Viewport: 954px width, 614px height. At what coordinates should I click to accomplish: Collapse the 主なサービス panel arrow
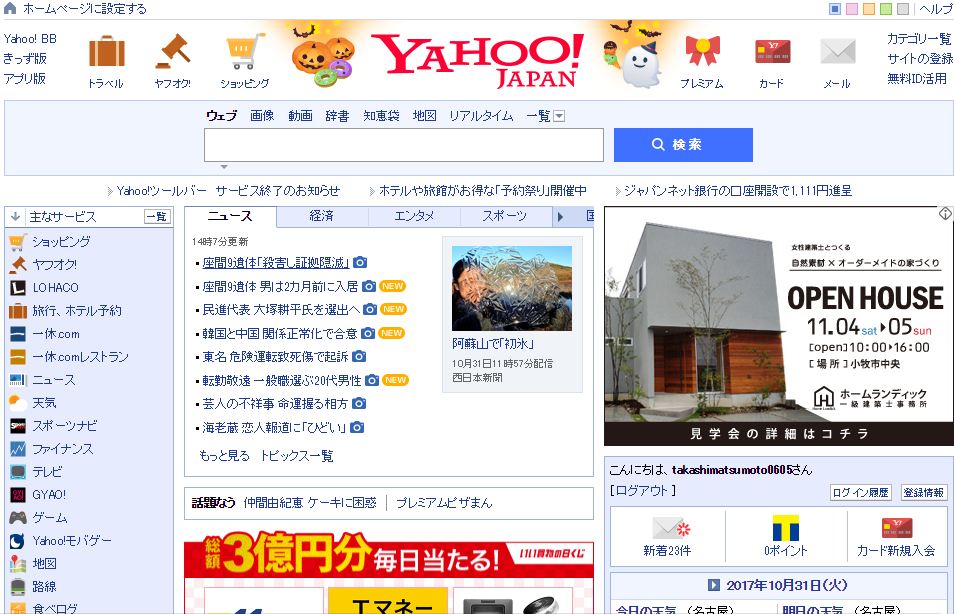point(16,217)
